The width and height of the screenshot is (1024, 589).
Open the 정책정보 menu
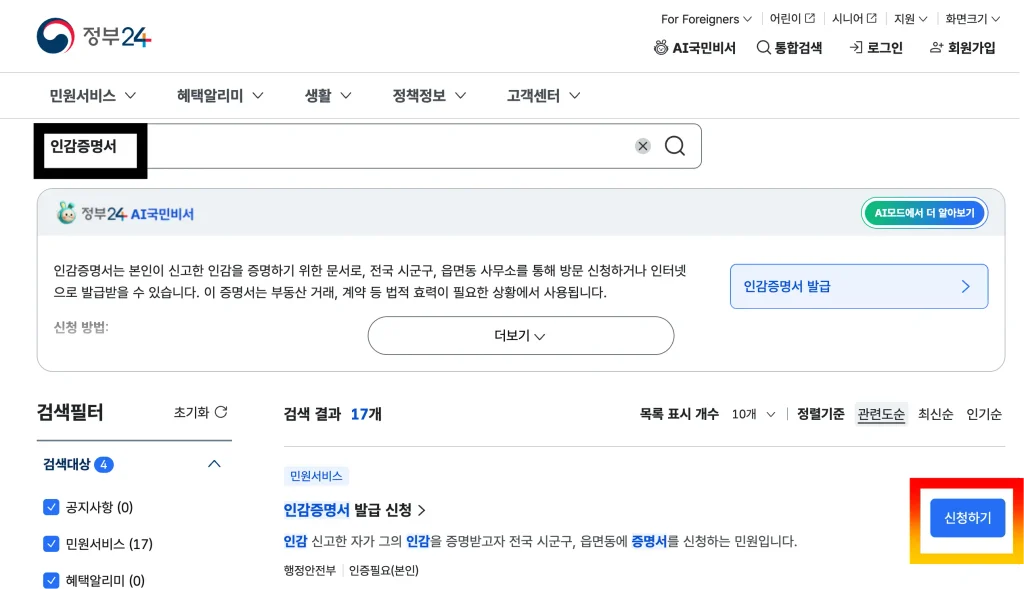(429, 95)
